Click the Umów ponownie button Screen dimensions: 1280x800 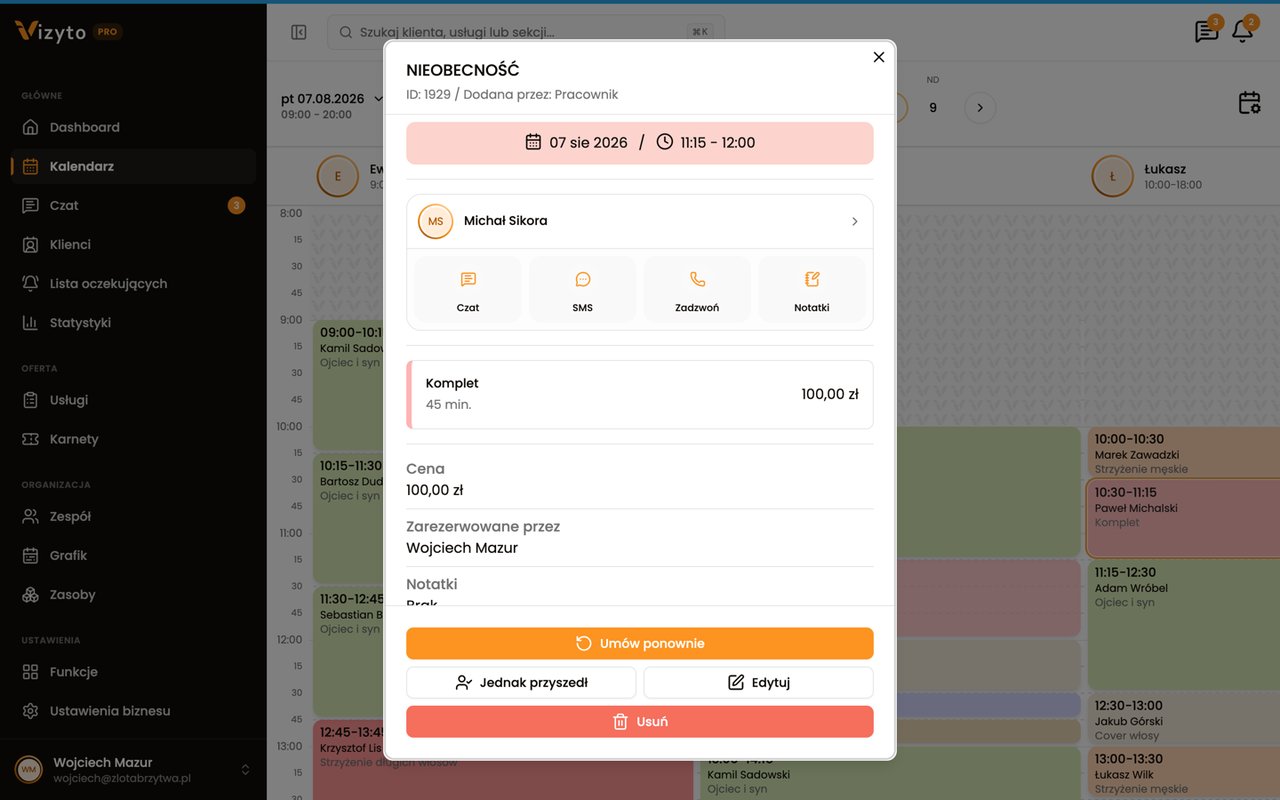640,643
